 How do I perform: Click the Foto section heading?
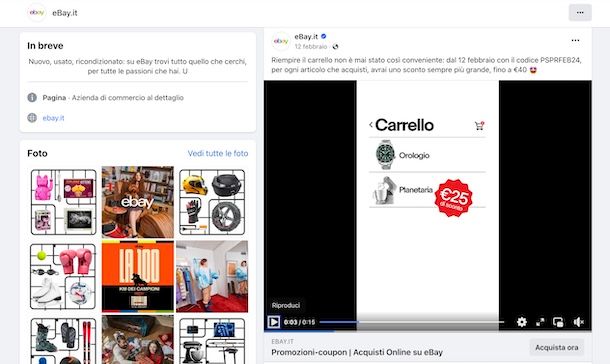click(37, 153)
